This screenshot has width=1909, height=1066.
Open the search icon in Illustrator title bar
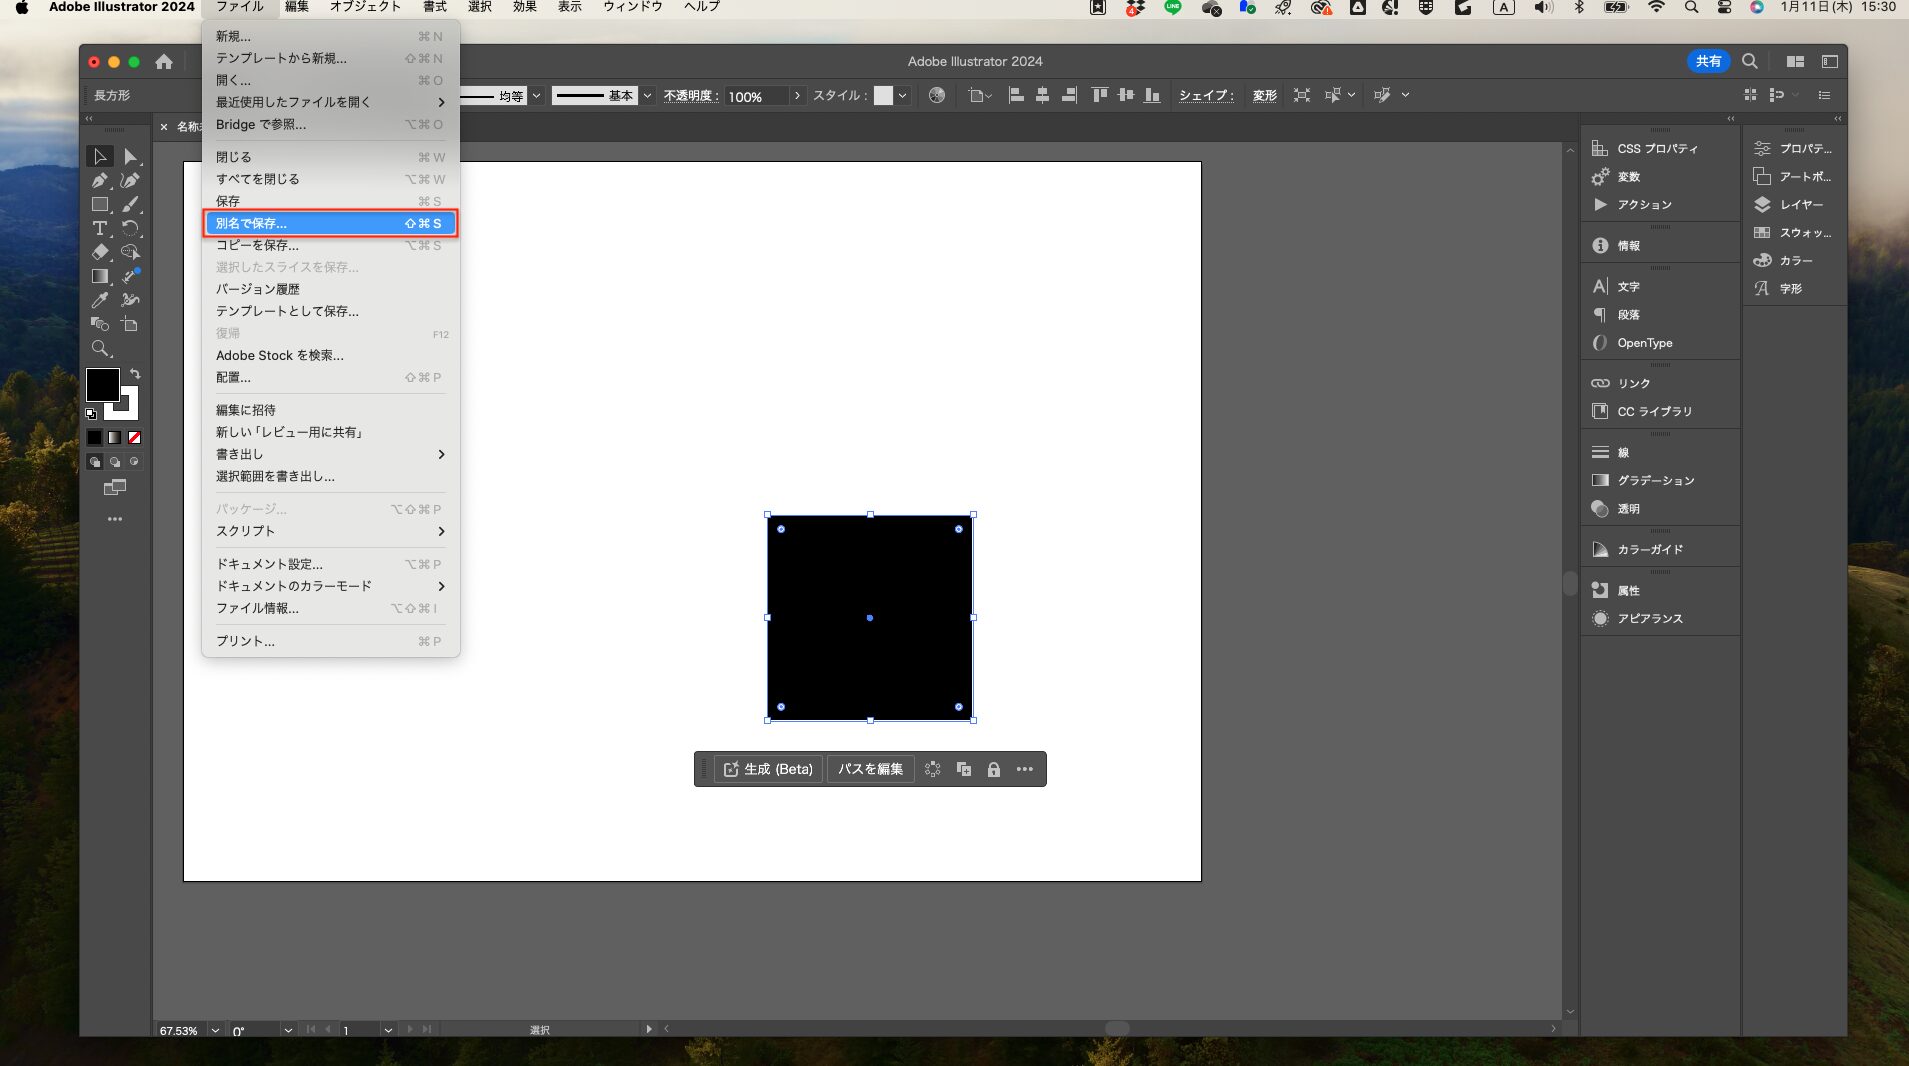1750,61
